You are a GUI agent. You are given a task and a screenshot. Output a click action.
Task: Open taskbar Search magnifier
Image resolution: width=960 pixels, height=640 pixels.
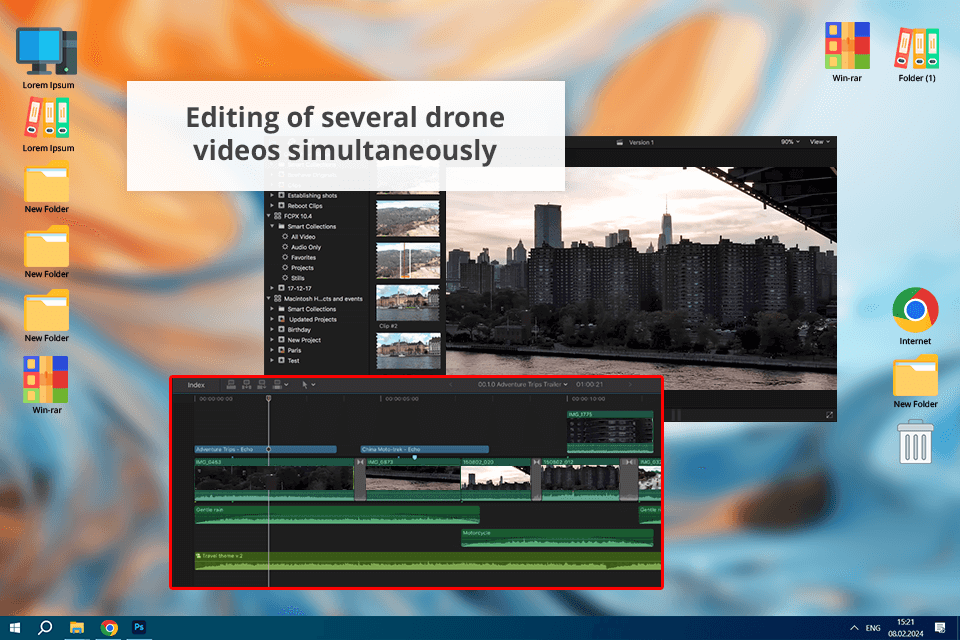click(x=45, y=628)
